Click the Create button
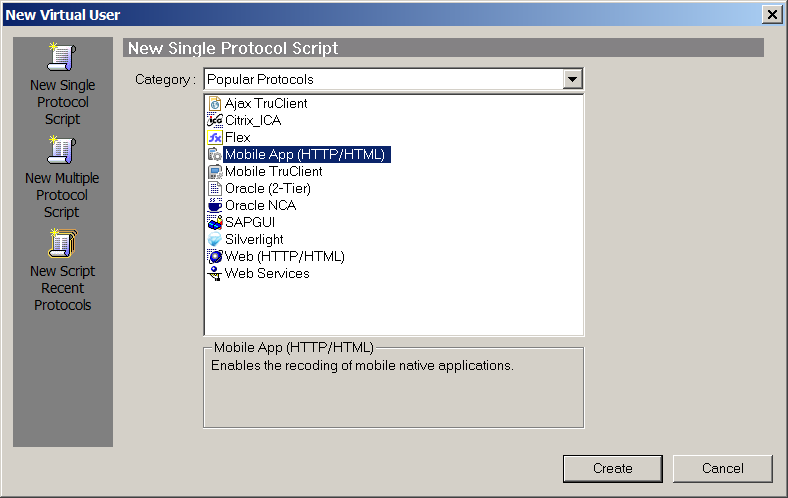The width and height of the screenshot is (788, 498). pos(613,469)
